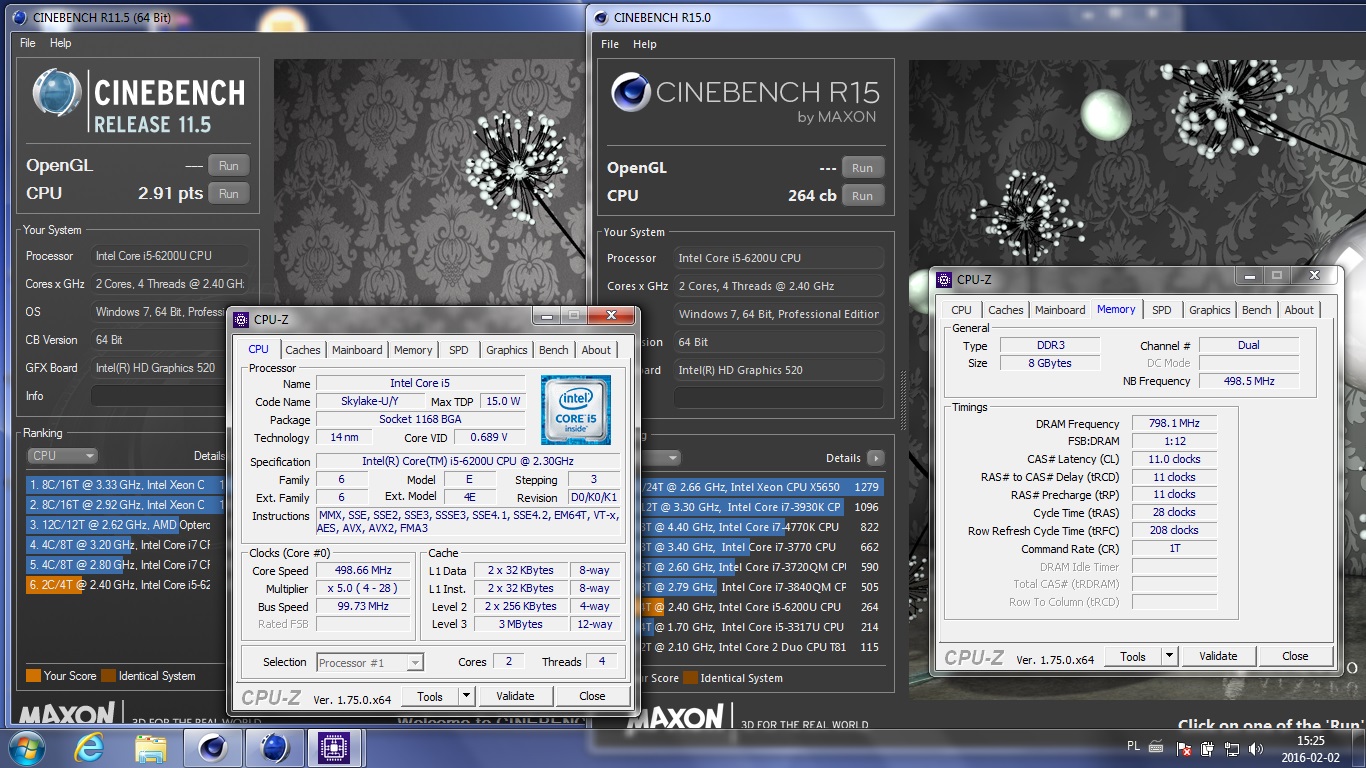This screenshot has width=1366, height=768.
Task: Switch to SPD tab in CPU-Z Memory window
Action: [x=1161, y=310]
